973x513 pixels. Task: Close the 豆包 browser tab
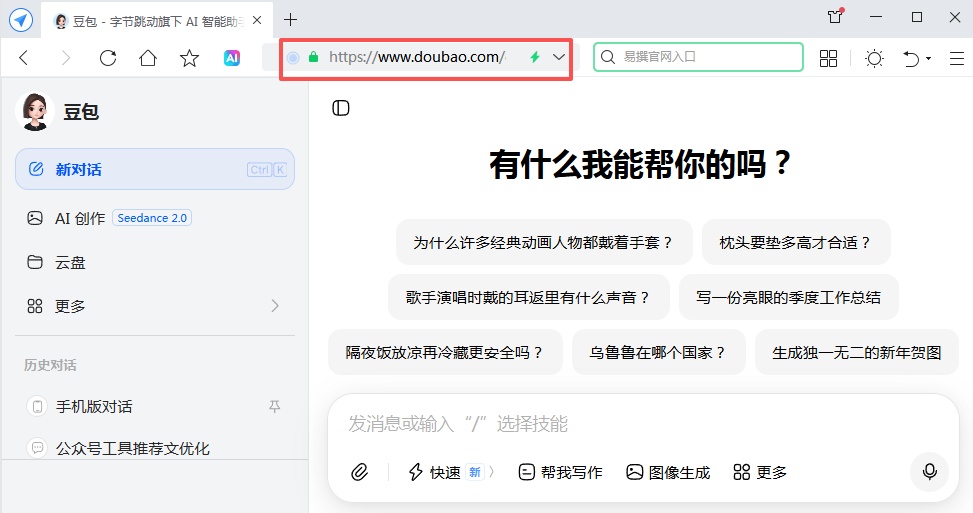click(257, 20)
